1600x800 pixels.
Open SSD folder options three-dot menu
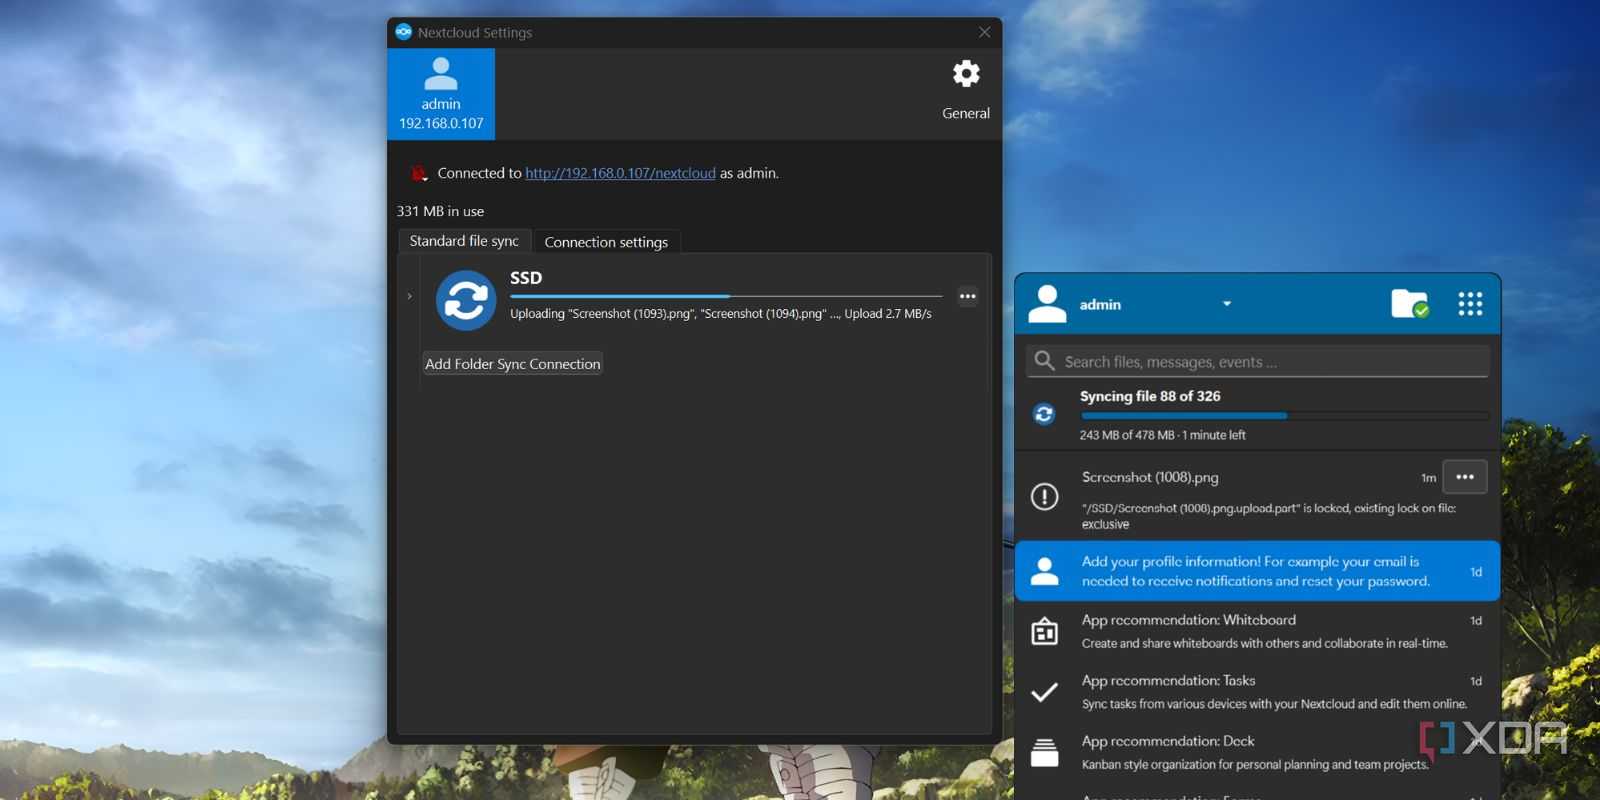pyautogui.click(x=967, y=296)
